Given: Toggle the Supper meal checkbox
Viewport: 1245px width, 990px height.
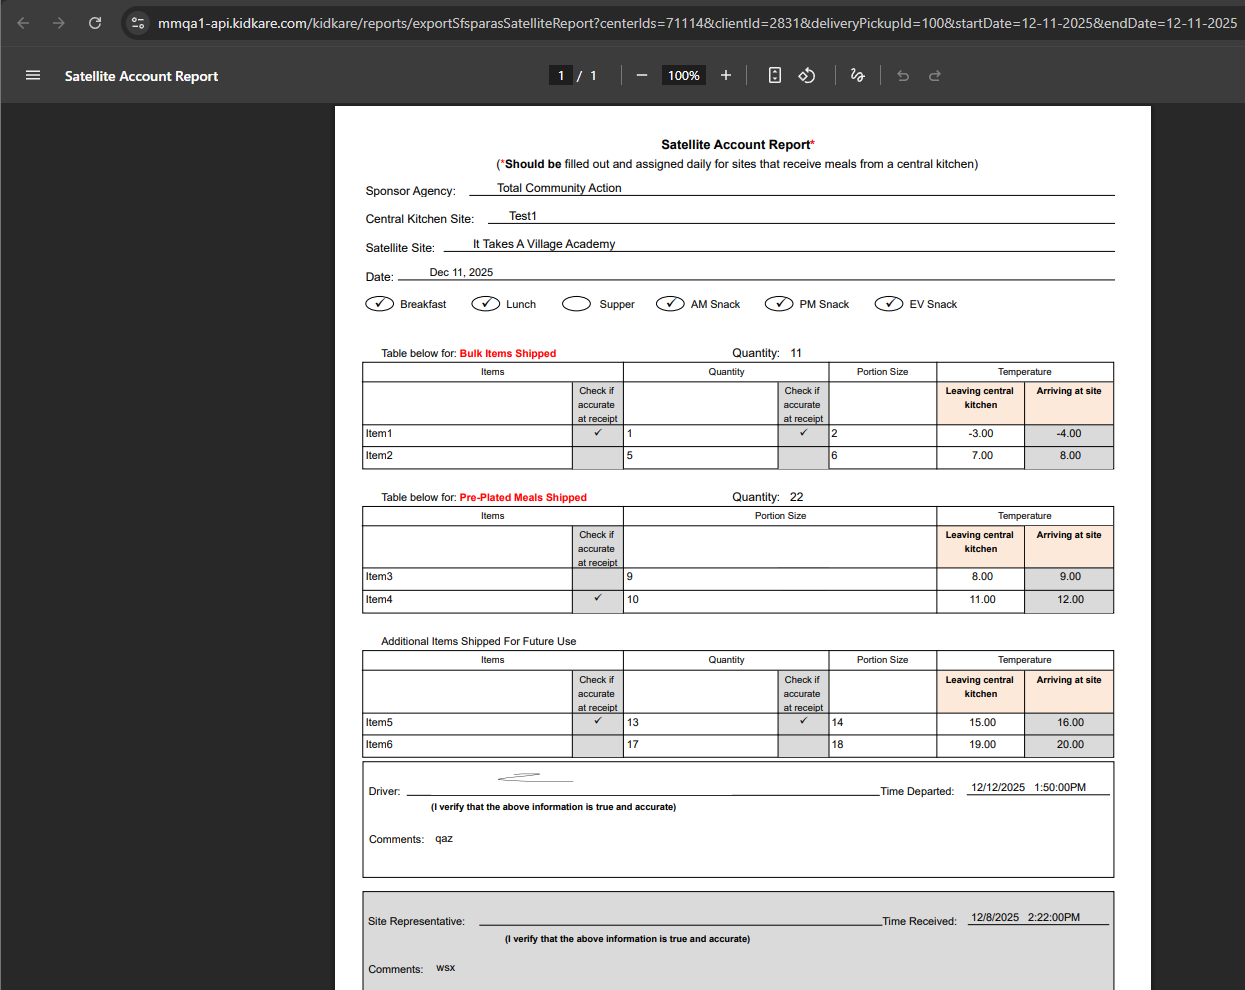Looking at the screenshot, I should [x=575, y=303].
